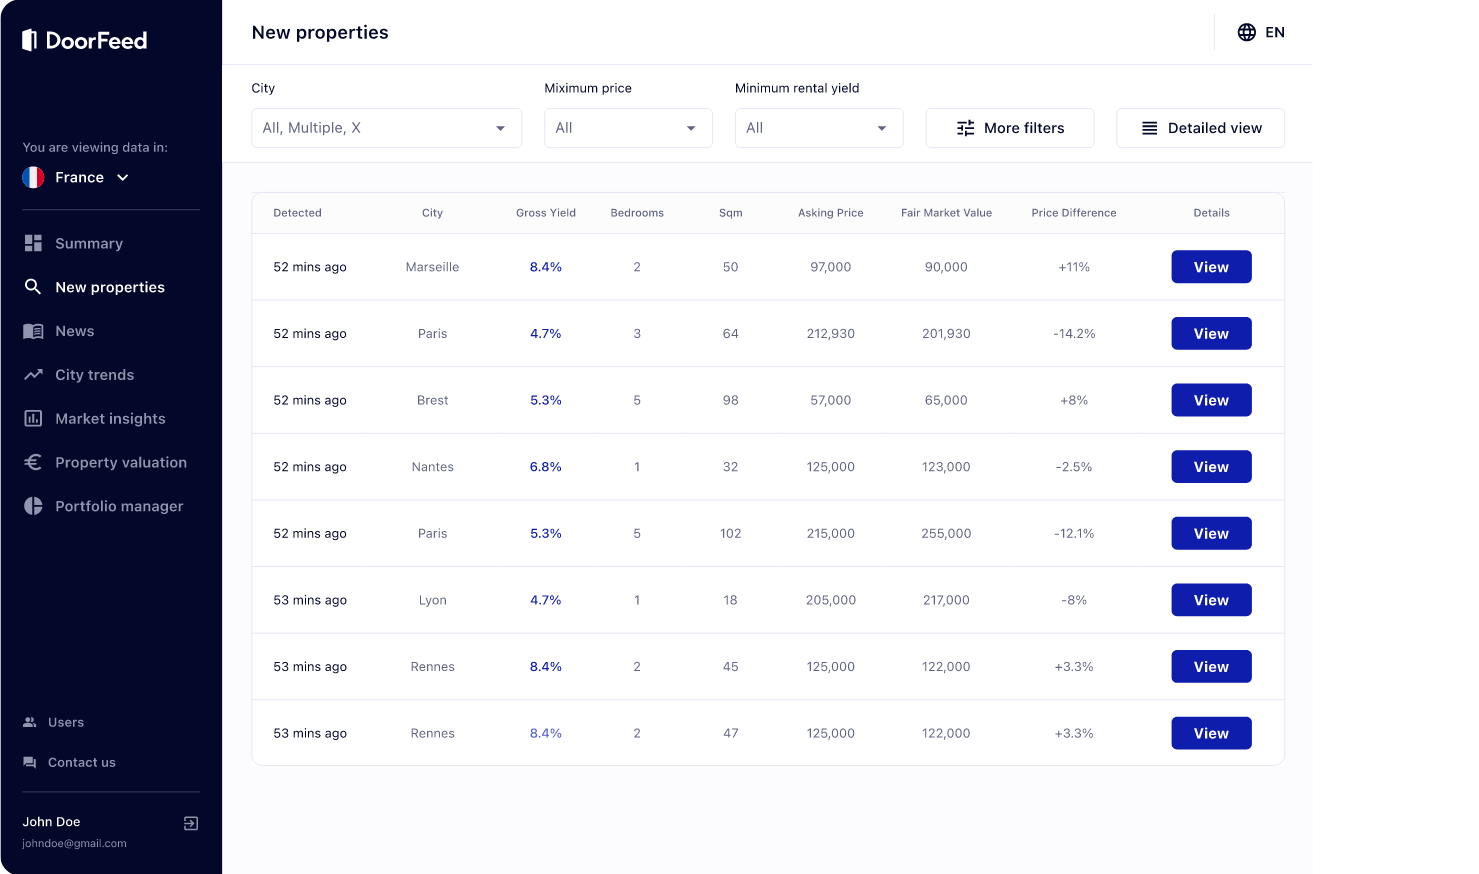Click the globe language icon
This screenshot has height=874, width=1479.
(x=1246, y=32)
